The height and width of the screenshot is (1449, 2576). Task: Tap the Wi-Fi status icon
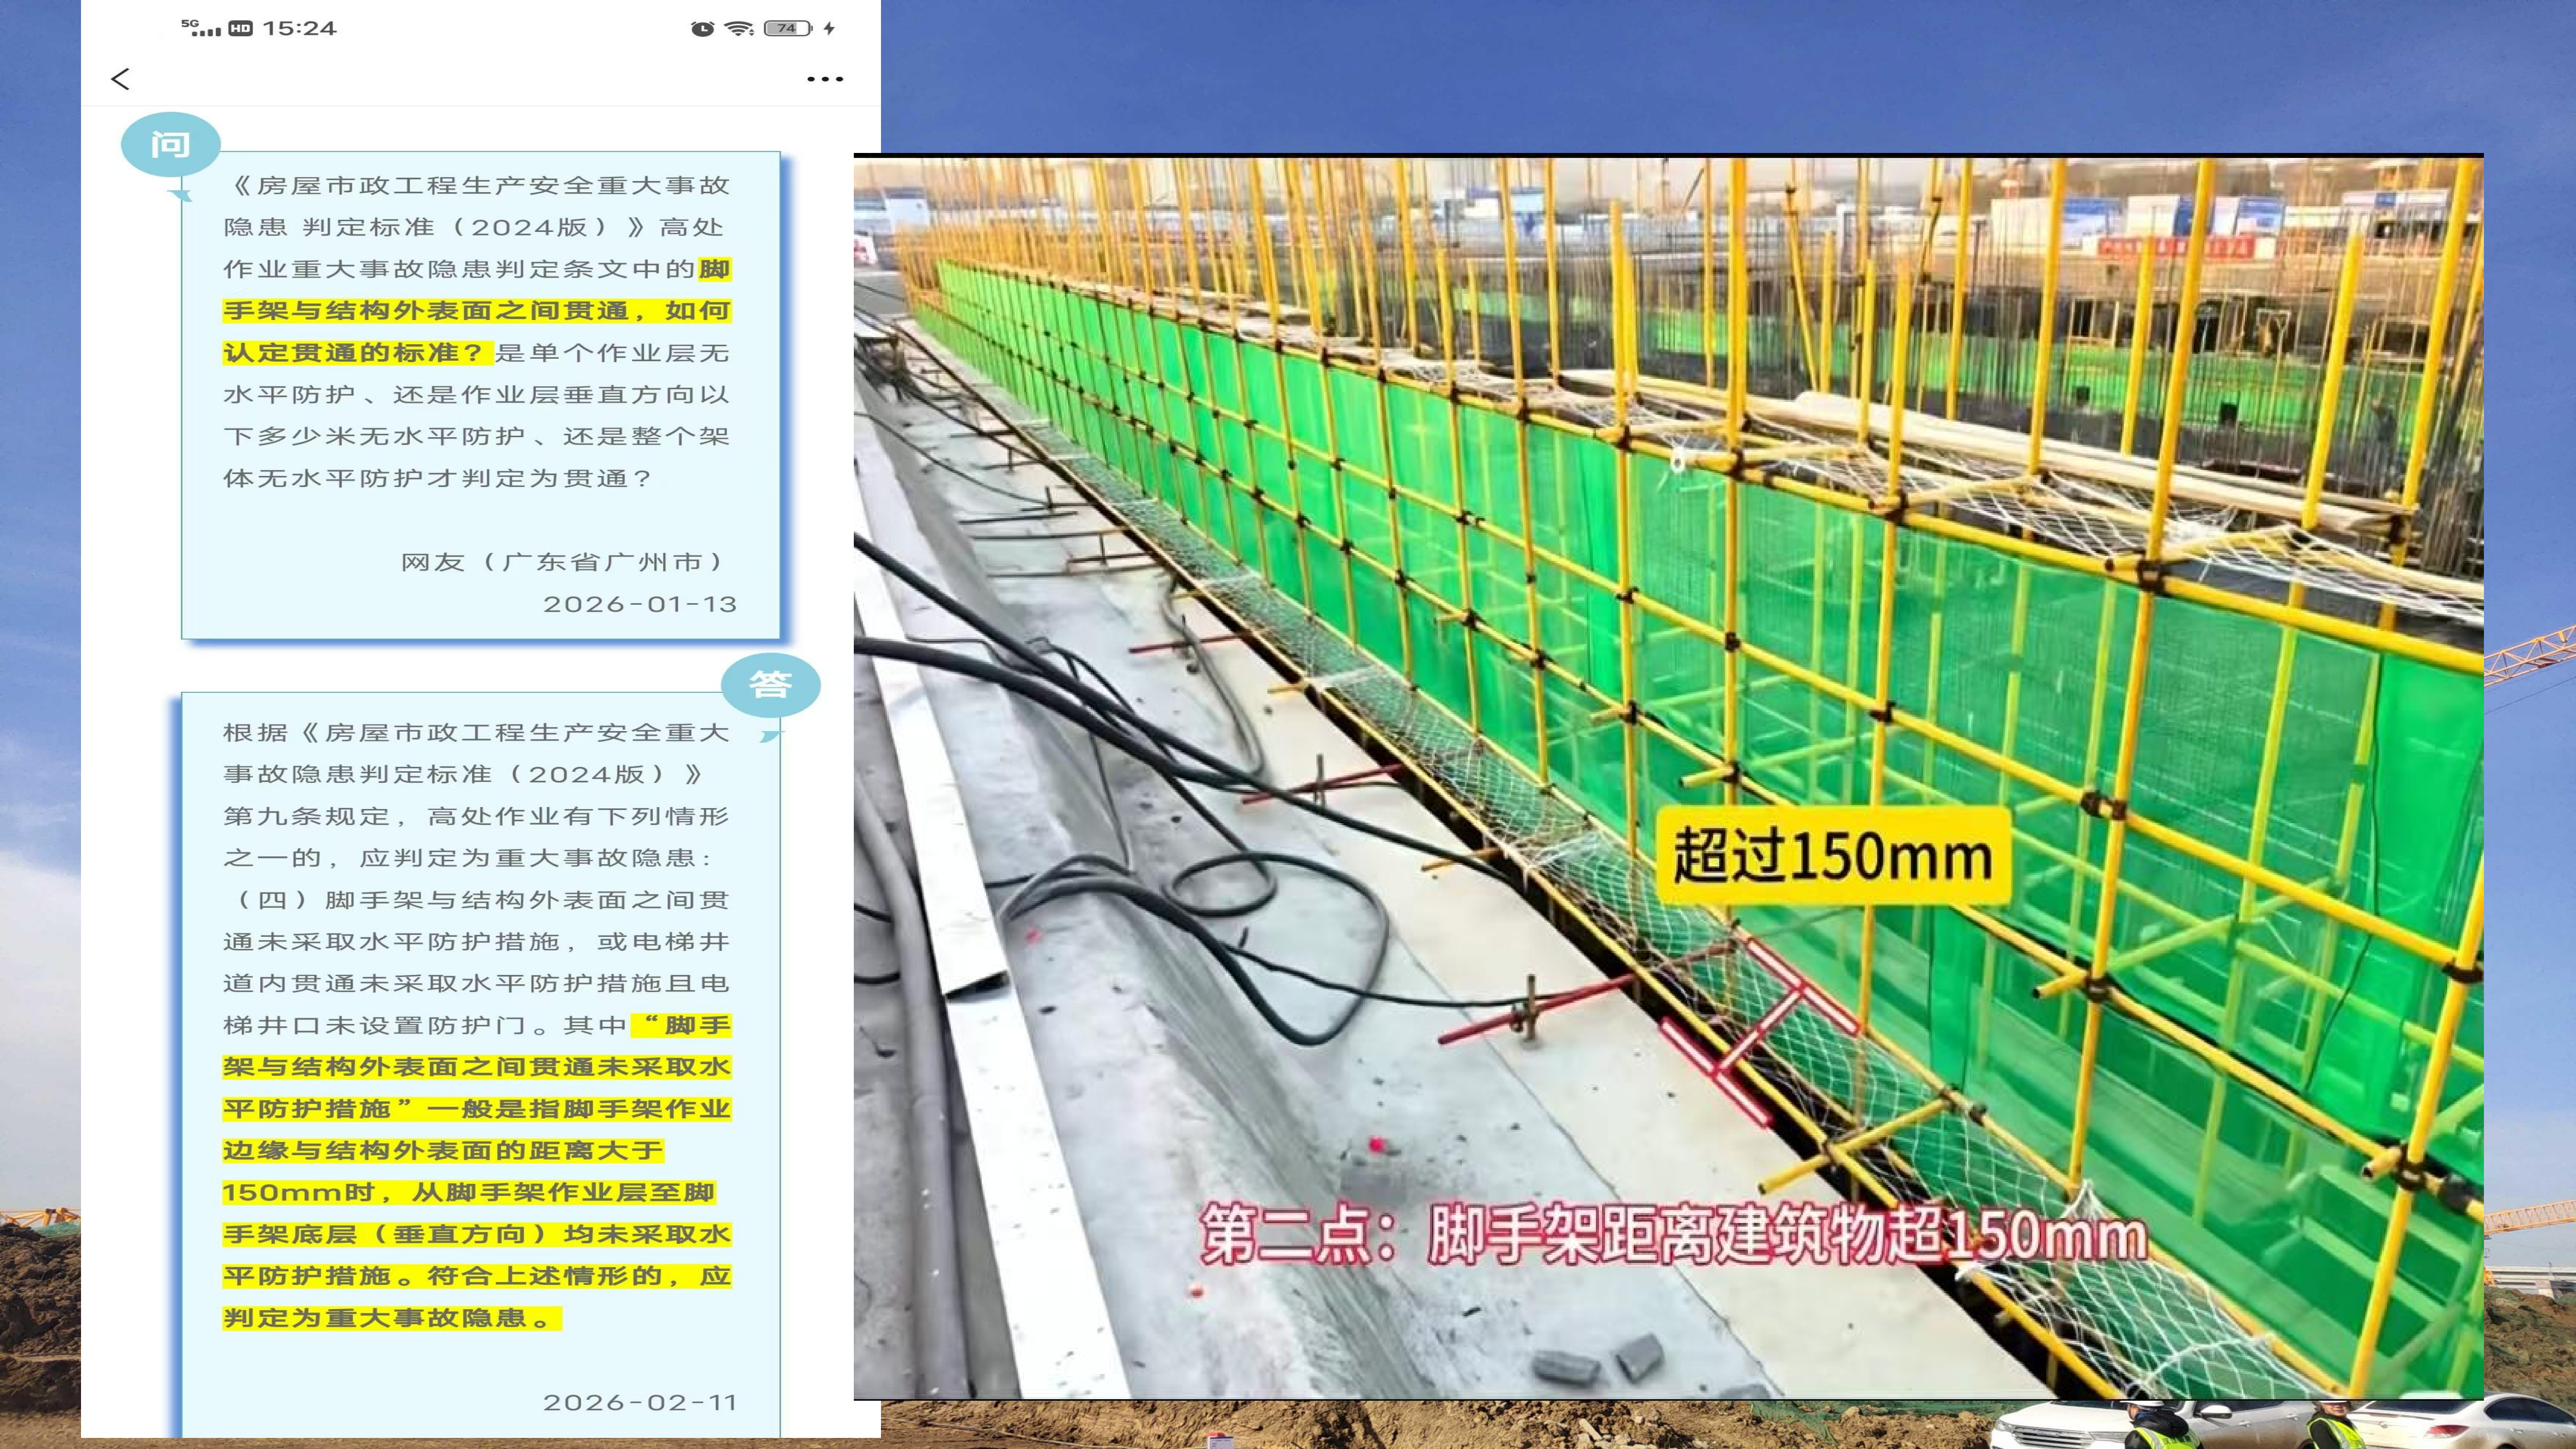point(739,28)
